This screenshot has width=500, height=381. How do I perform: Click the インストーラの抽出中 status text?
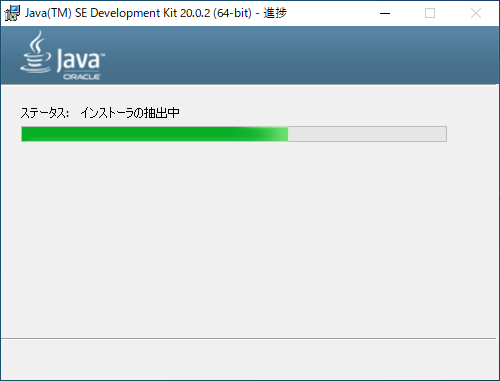[130, 113]
